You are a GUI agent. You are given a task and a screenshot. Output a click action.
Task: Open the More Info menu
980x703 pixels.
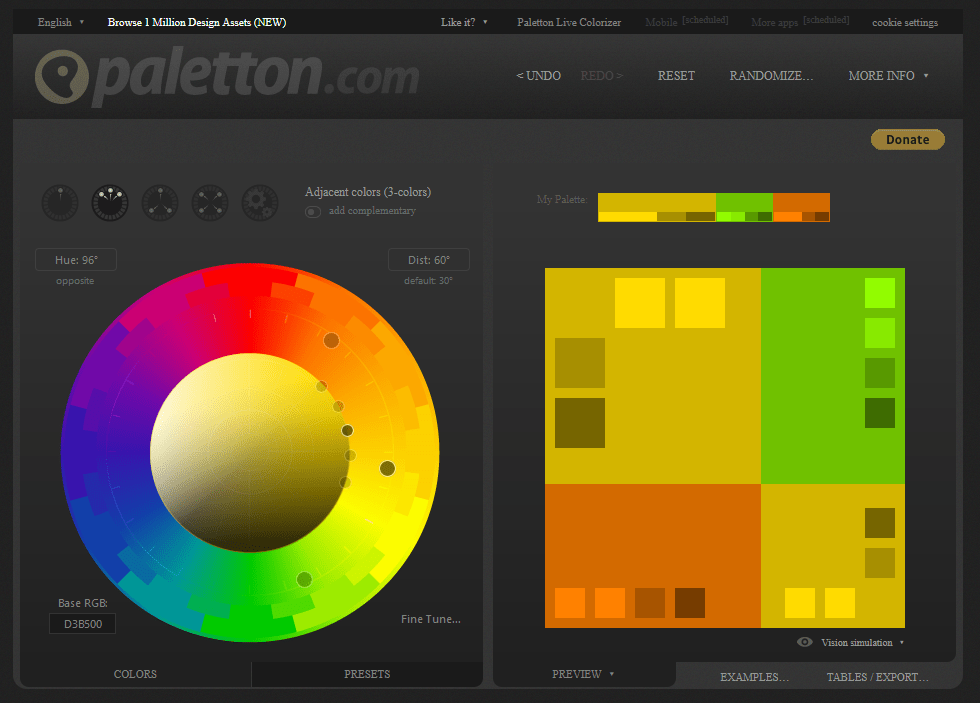point(888,76)
